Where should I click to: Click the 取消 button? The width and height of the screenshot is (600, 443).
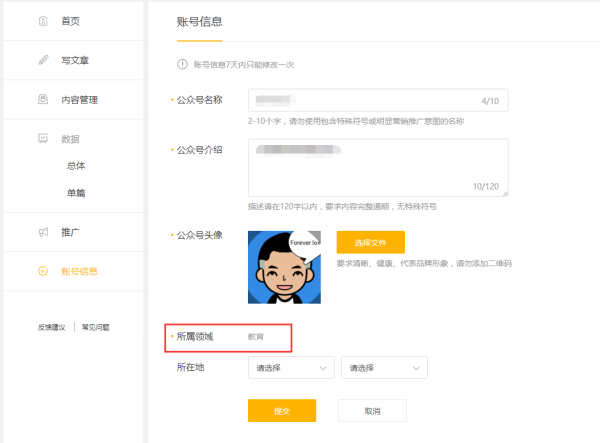[372, 410]
